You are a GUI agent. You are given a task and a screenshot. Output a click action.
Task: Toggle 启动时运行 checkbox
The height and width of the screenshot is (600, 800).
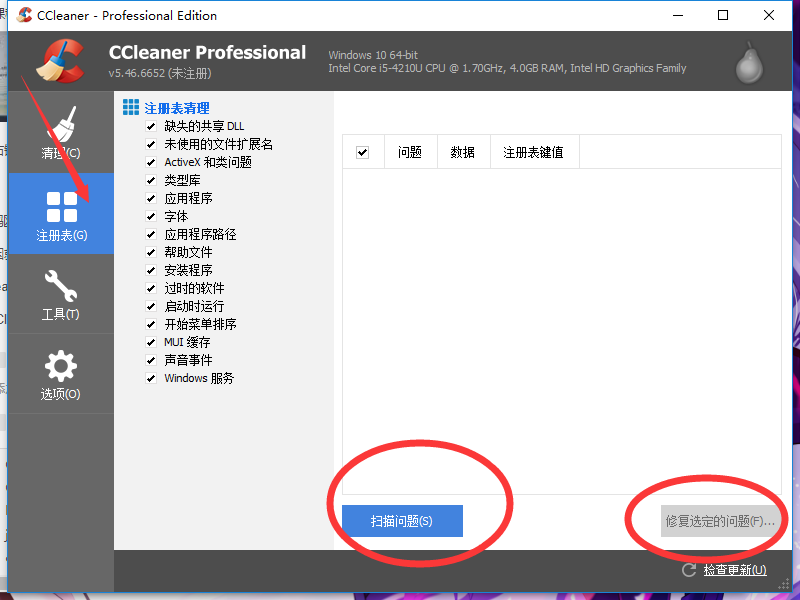coord(151,306)
